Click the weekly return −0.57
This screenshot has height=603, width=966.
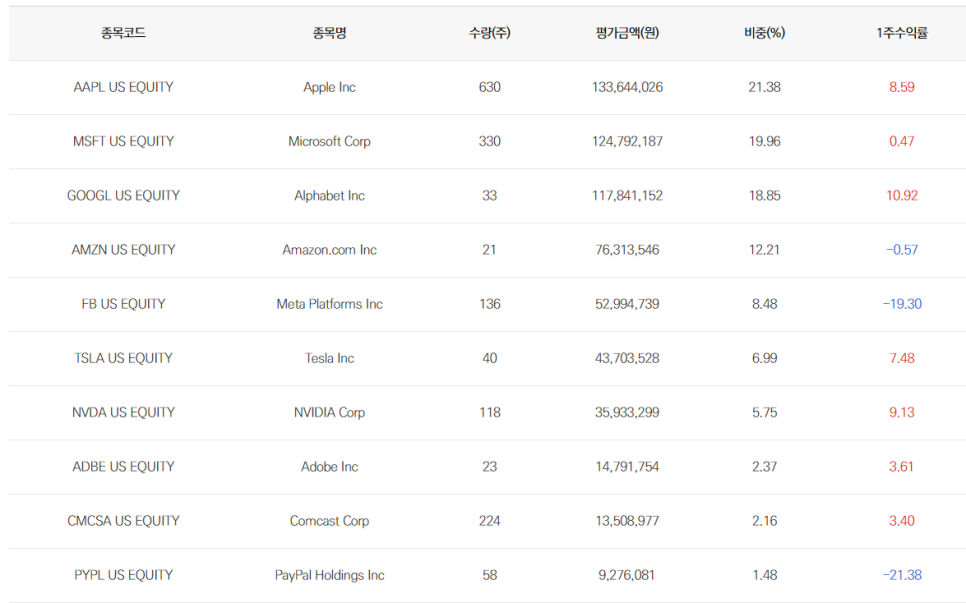click(902, 249)
